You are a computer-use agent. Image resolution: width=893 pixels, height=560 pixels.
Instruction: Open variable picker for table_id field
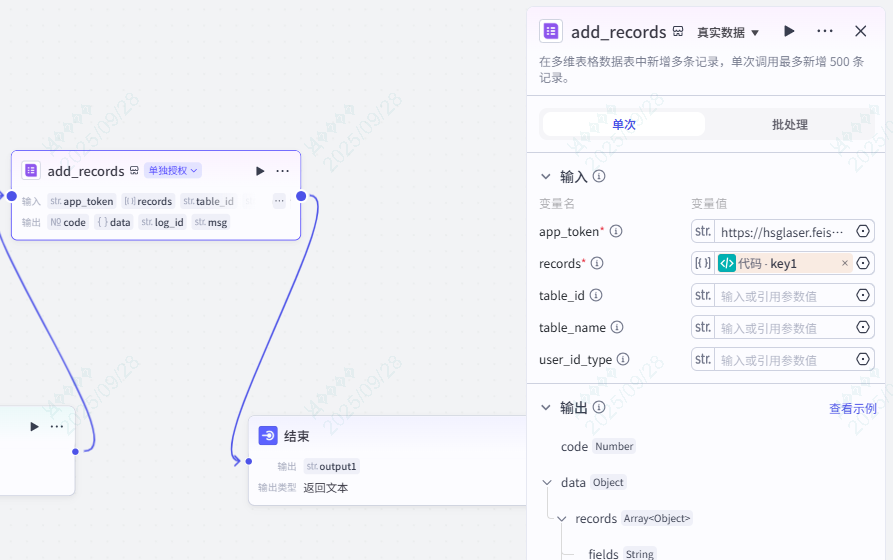[x=863, y=296]
